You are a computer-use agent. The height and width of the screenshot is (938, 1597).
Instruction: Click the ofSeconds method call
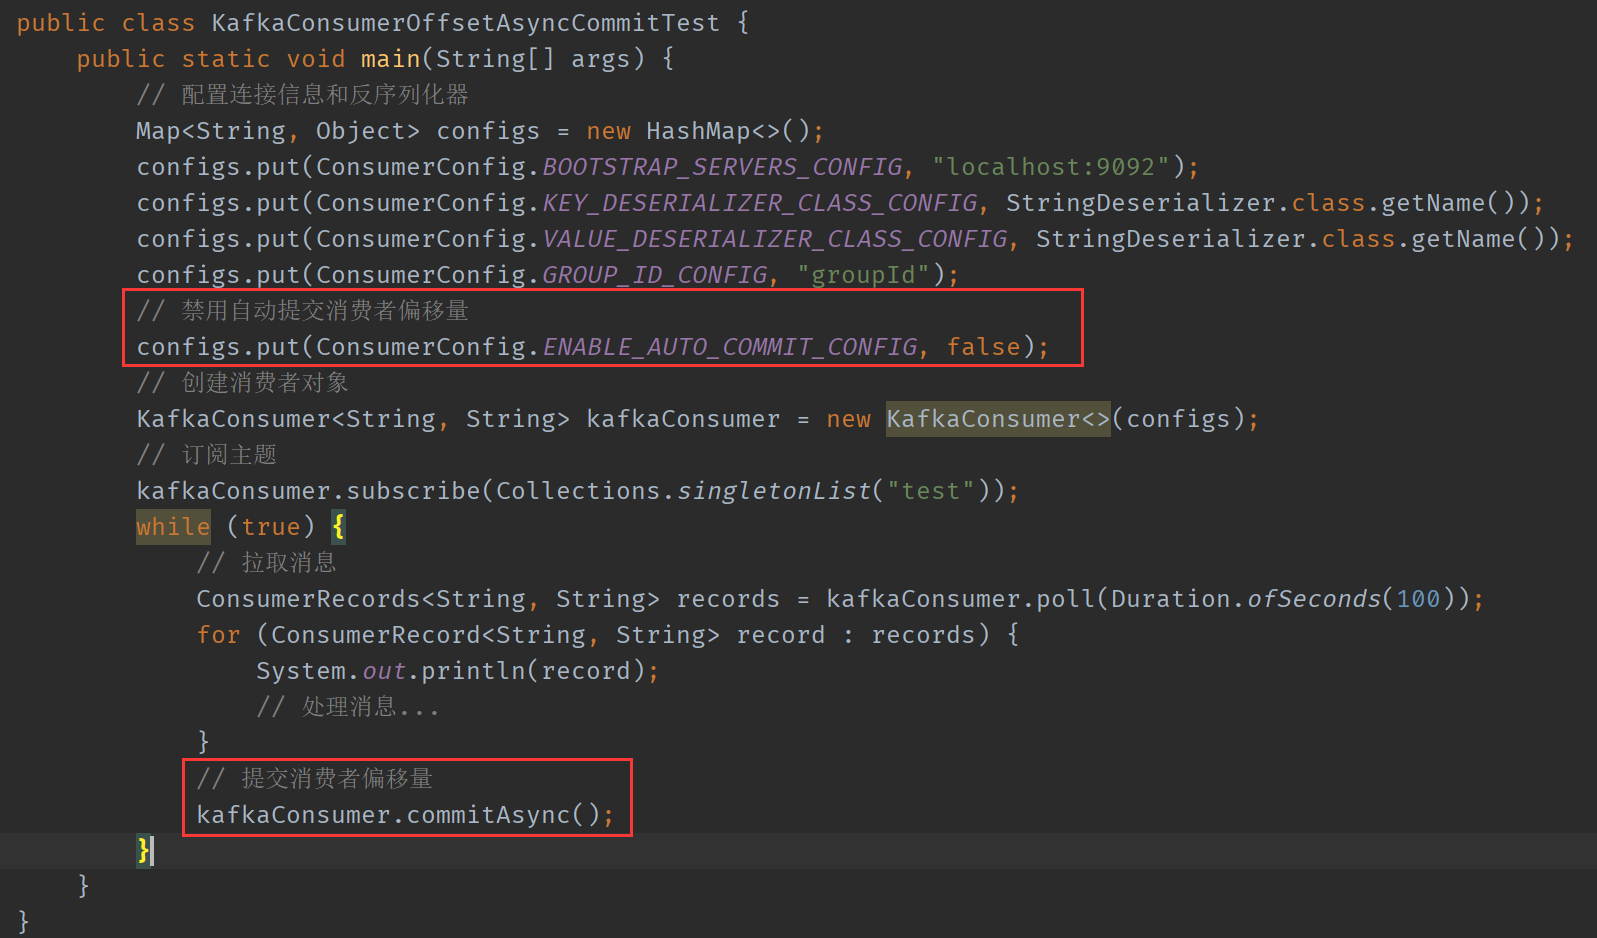tap(1314, 599)
